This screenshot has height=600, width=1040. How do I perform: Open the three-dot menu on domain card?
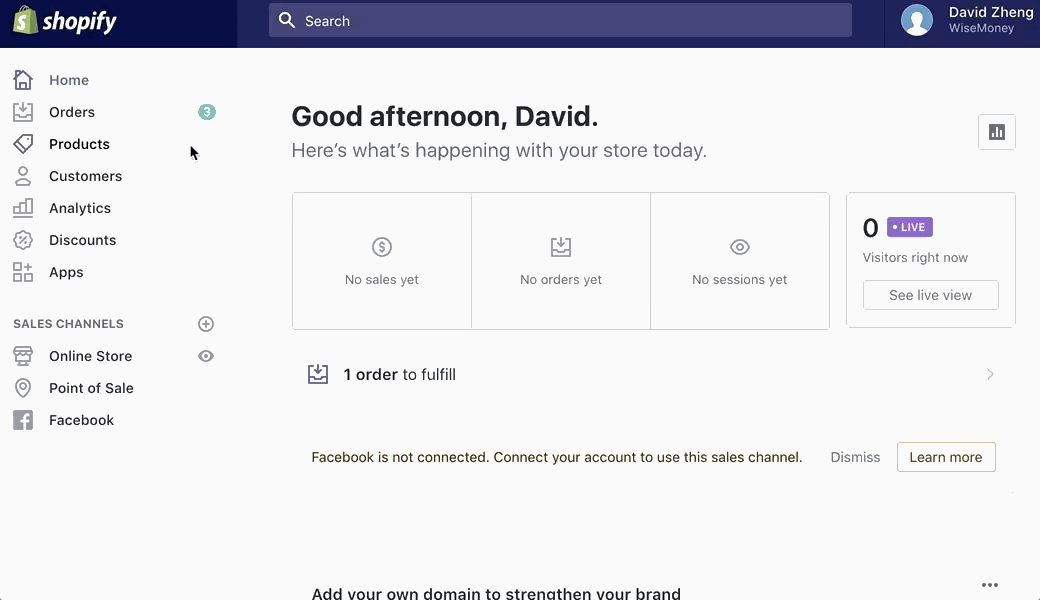coord(990,585)
